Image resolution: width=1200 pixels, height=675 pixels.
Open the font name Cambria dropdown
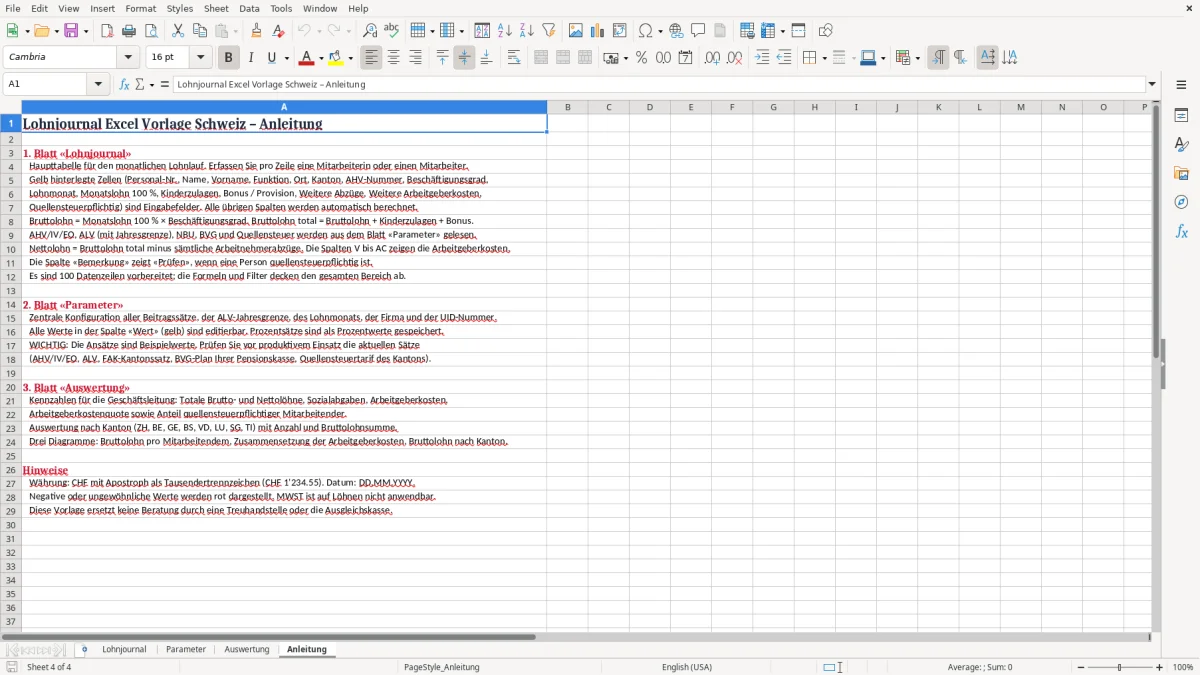(x=126, y=58)
